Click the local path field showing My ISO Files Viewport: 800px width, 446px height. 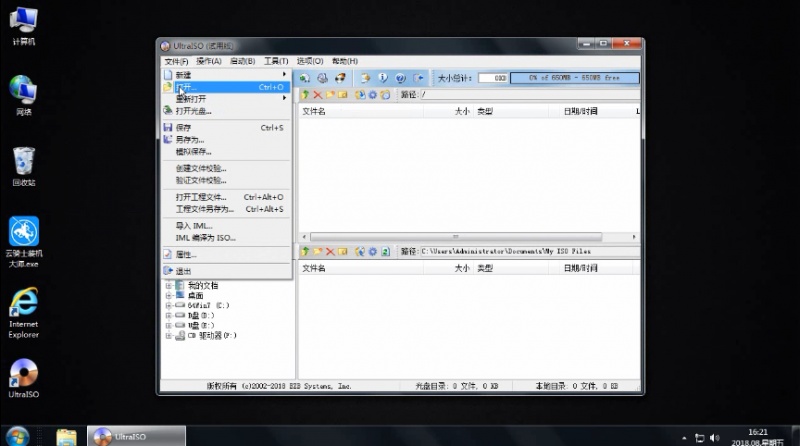pos(530,252)
